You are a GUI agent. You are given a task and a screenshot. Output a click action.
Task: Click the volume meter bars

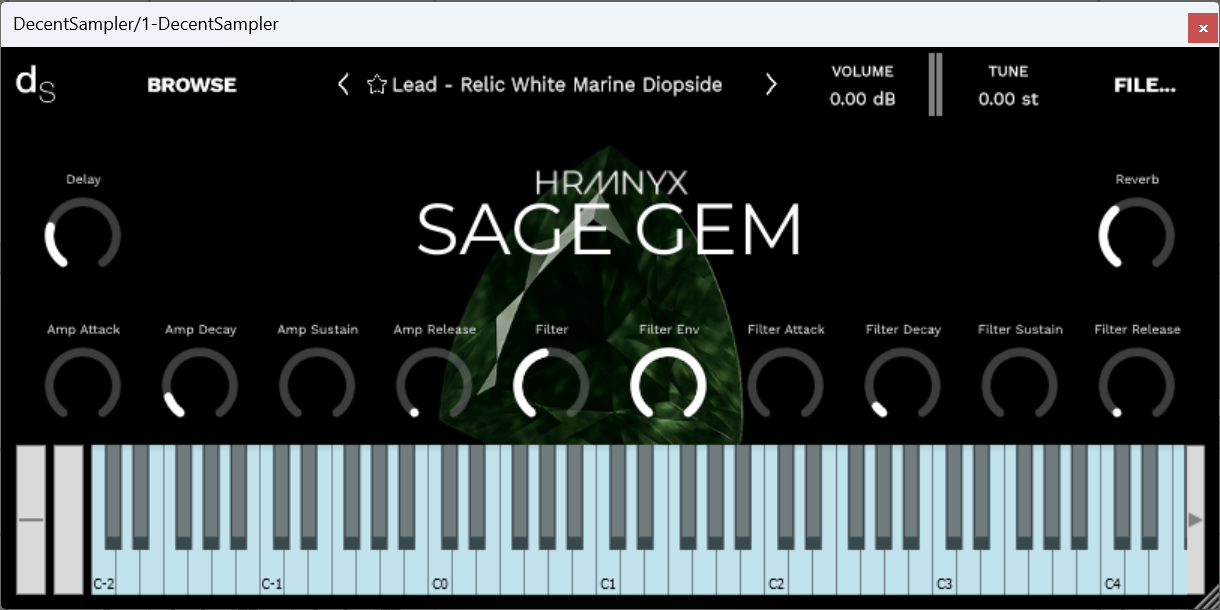click(935, 84)
